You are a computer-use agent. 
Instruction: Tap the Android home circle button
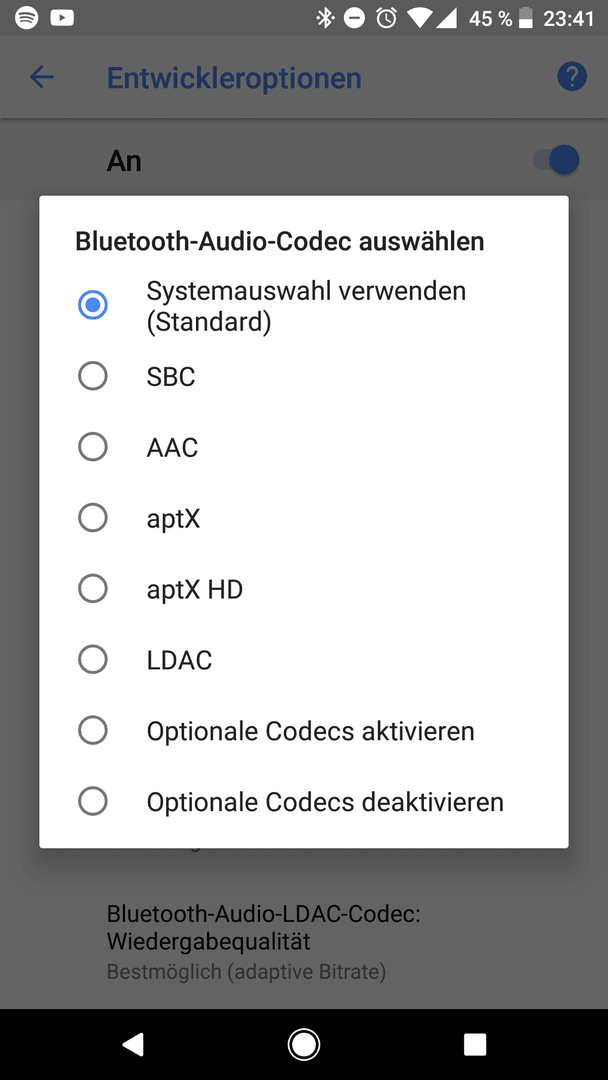pos(304,1044)
